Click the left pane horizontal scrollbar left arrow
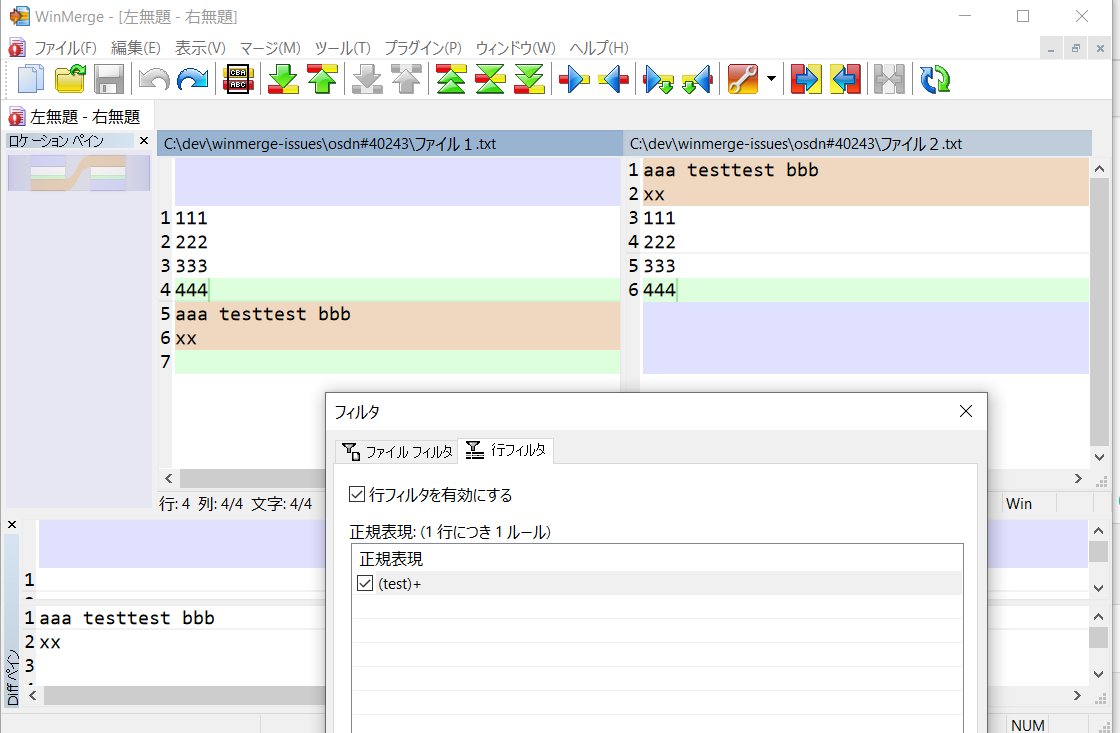Viewport: 1120px width, 733px height. pyautogui.click(x=168, y=479)
